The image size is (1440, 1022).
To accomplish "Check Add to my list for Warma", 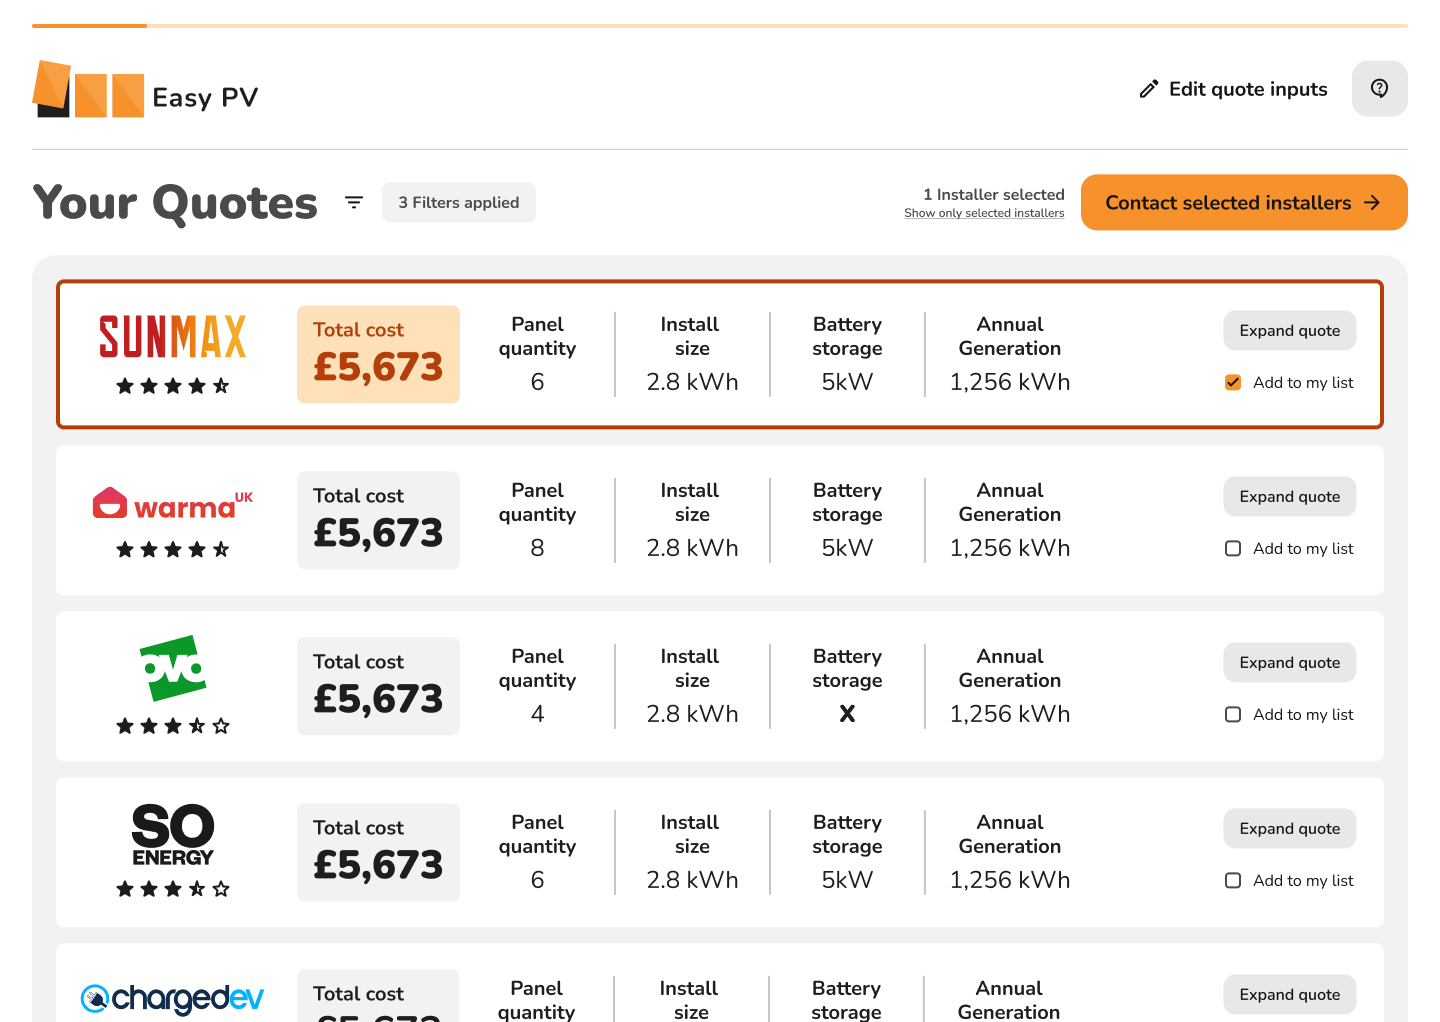I will [x=1233, y=549].
